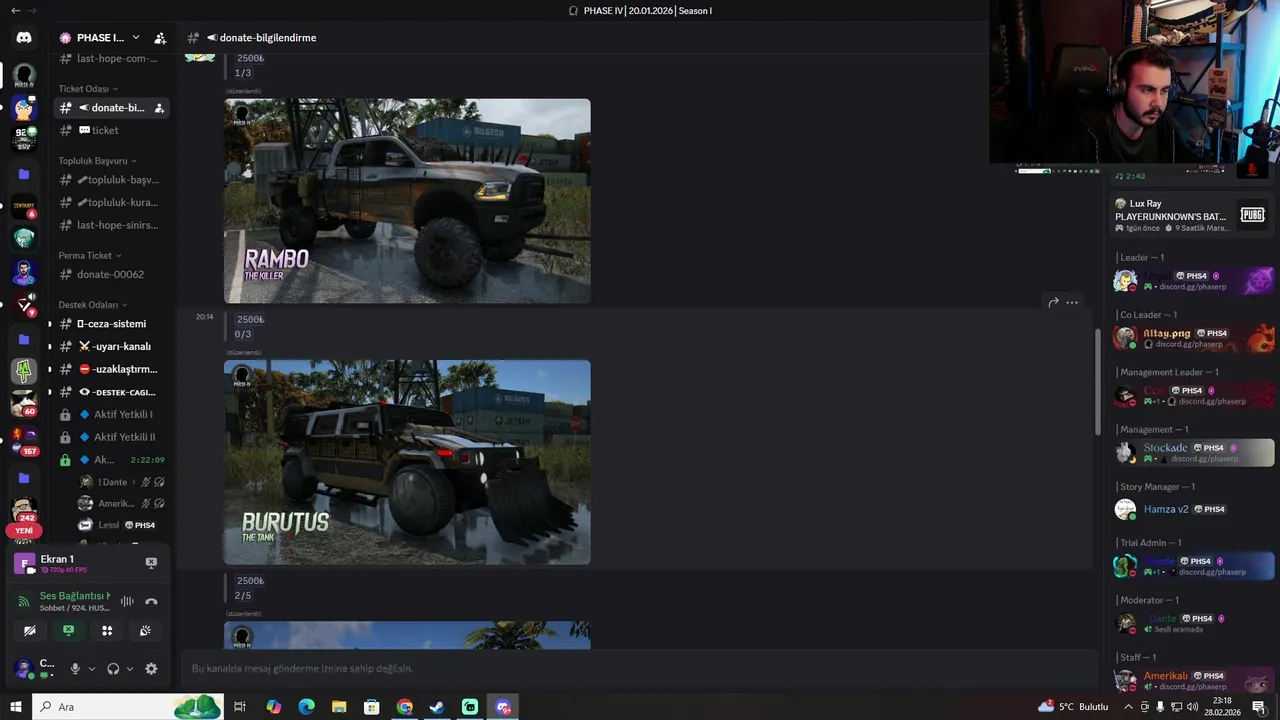The image size is (1280, 720).
Task: Open the server icon with badge 60
Action: click(24, 403)
